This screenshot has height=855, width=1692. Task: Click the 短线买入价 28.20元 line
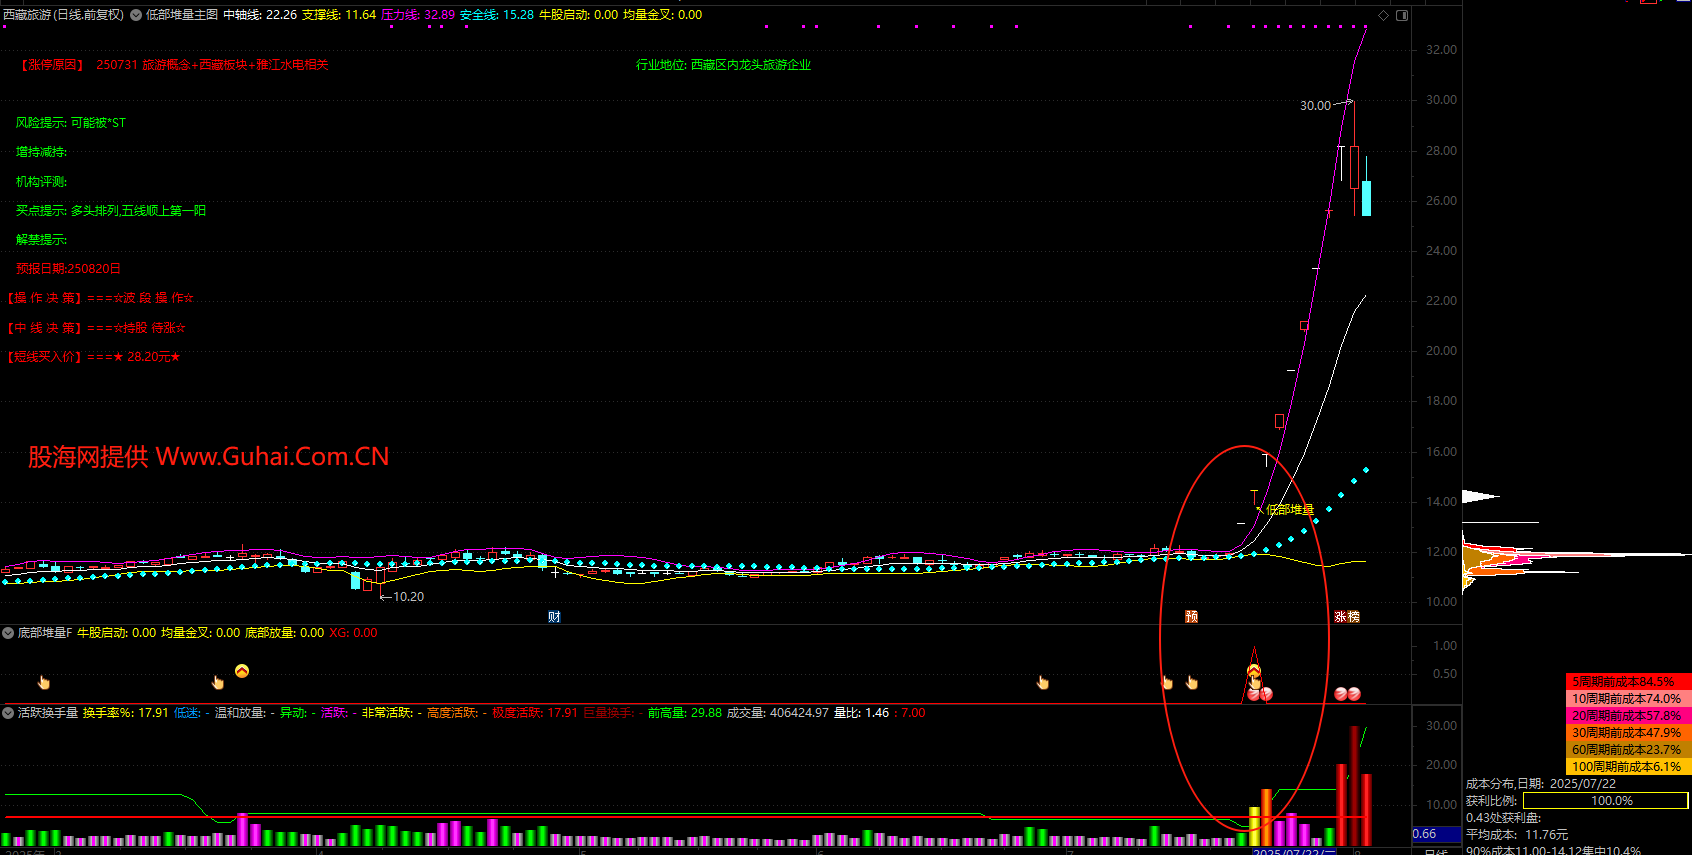(x=94, y=357)
